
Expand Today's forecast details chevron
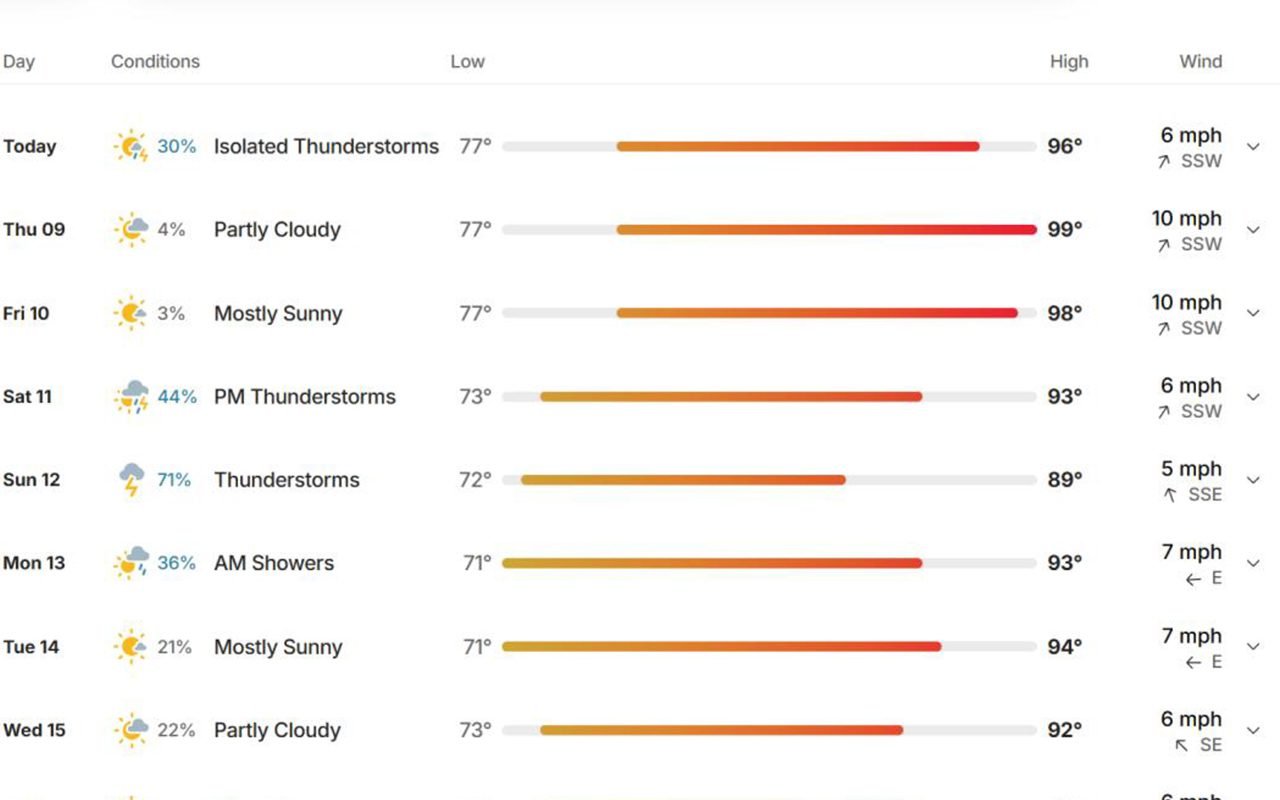click(x=1253, y=147)
